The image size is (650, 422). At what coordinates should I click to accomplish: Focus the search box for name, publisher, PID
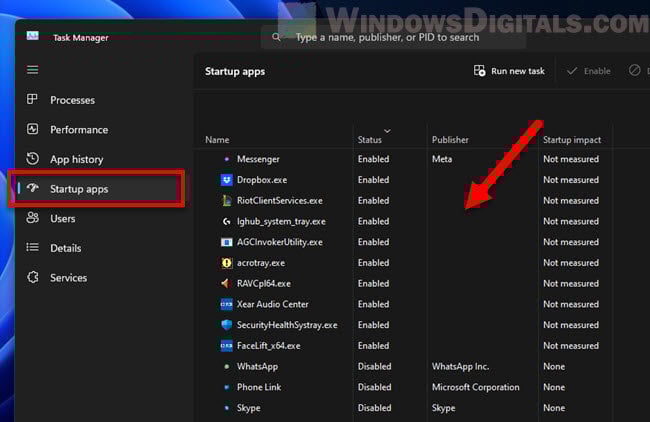pos(393,37)
